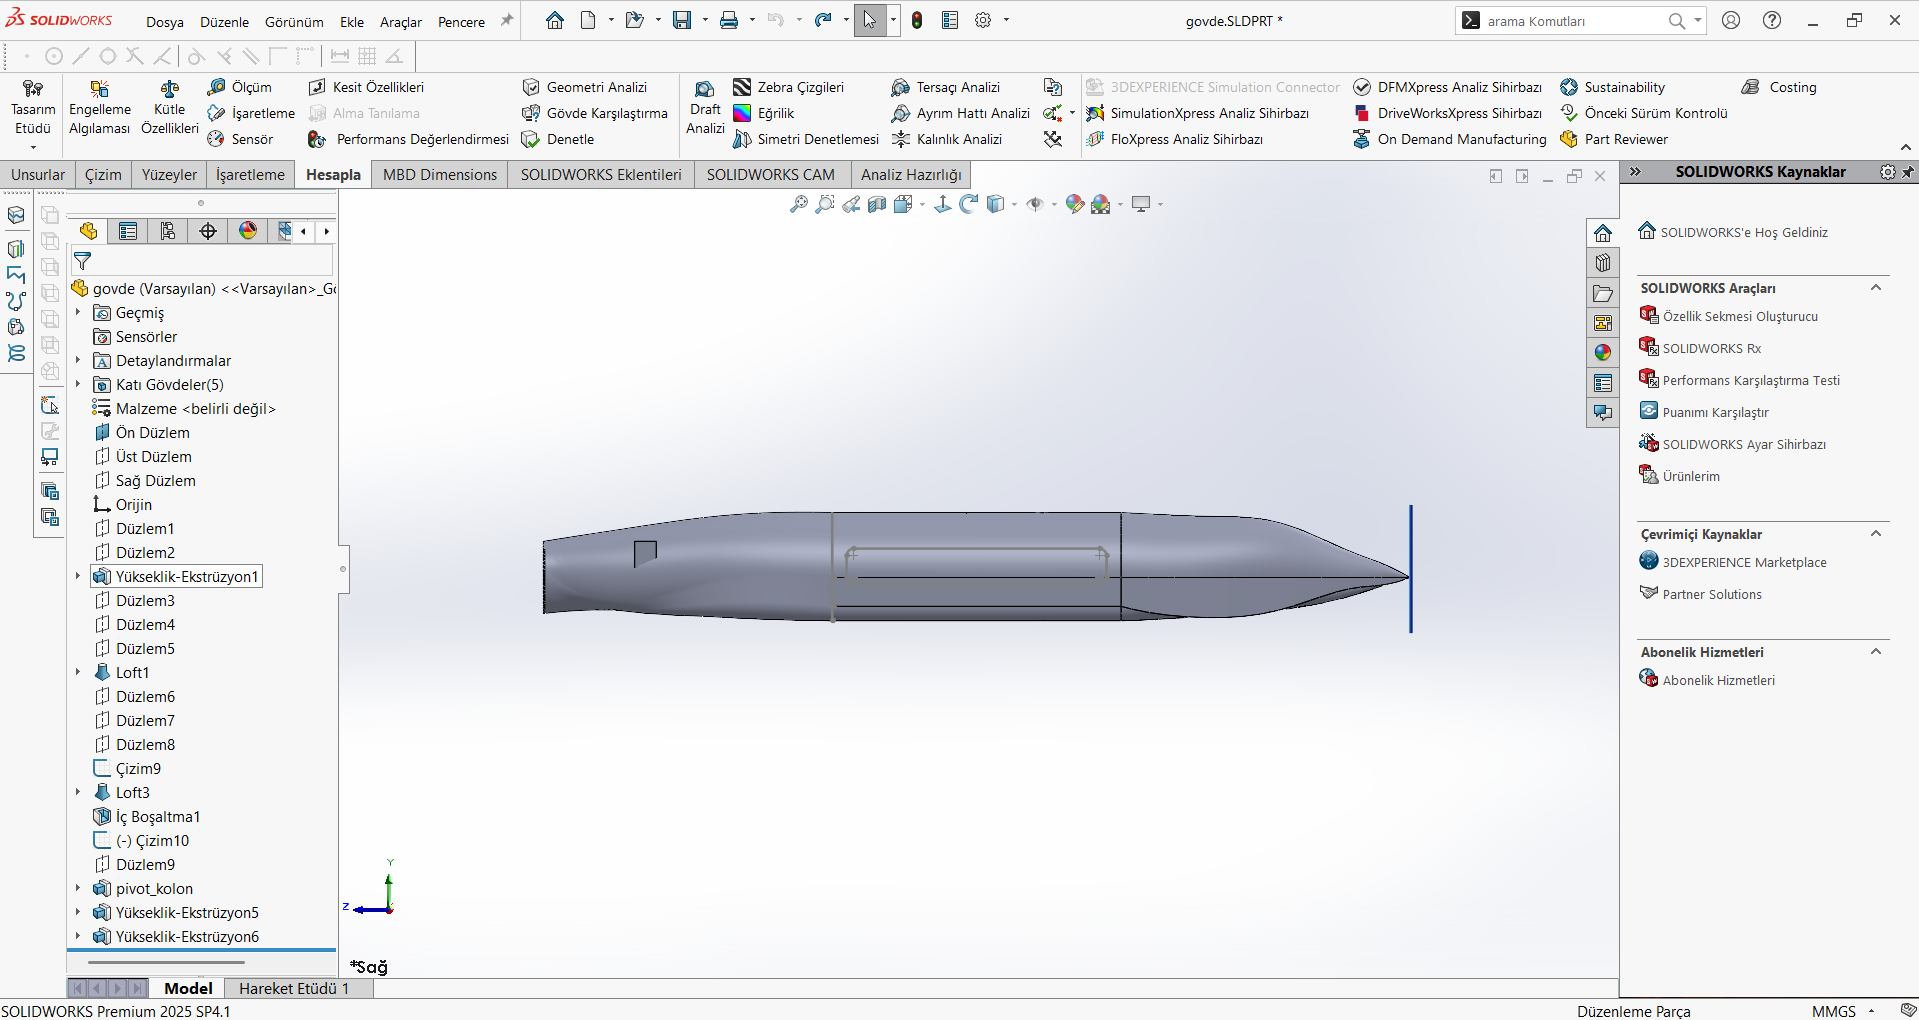Select Malzeme <belirli değil> item

[x=195, y=409]
